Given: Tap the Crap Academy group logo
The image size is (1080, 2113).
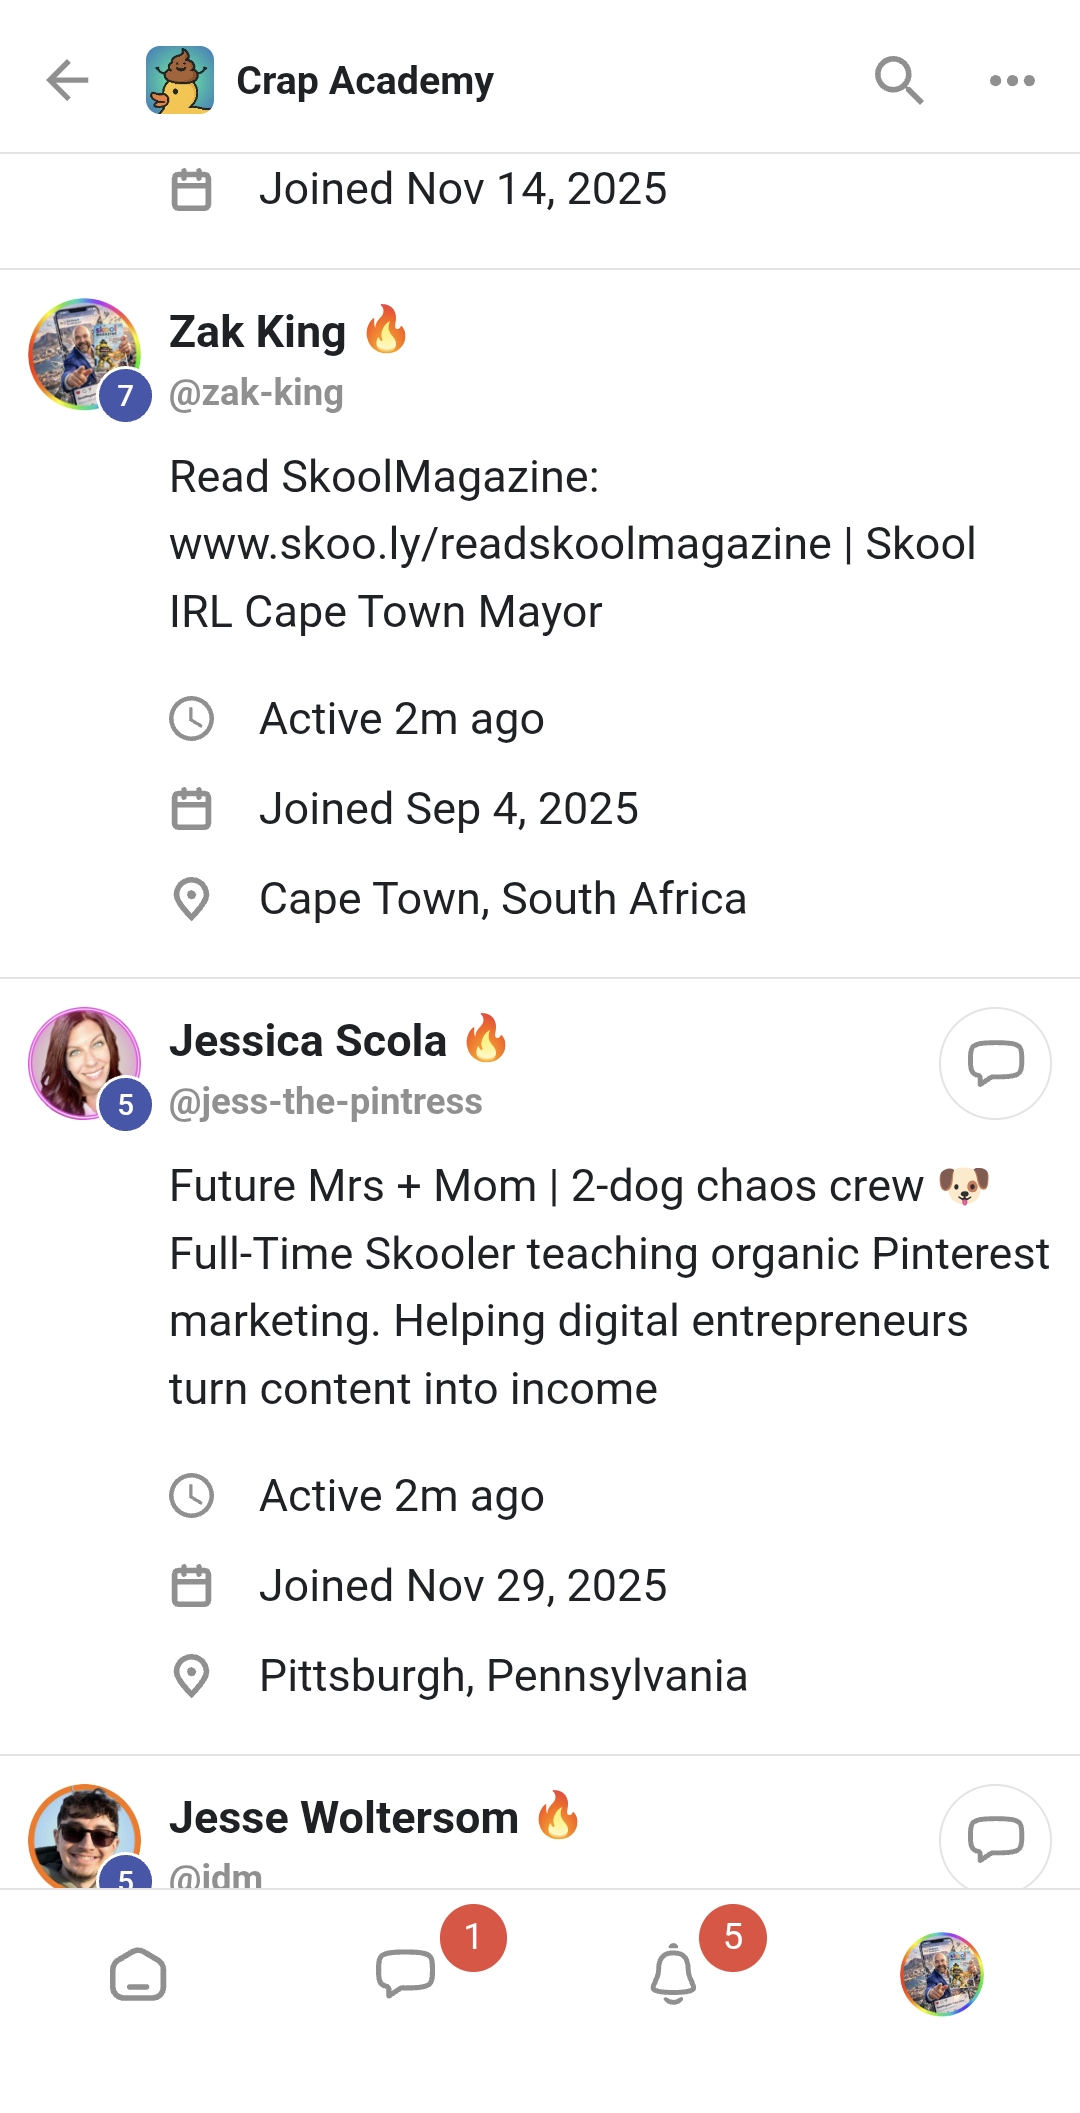Looking at the screenshot, I should coord(180,80).
